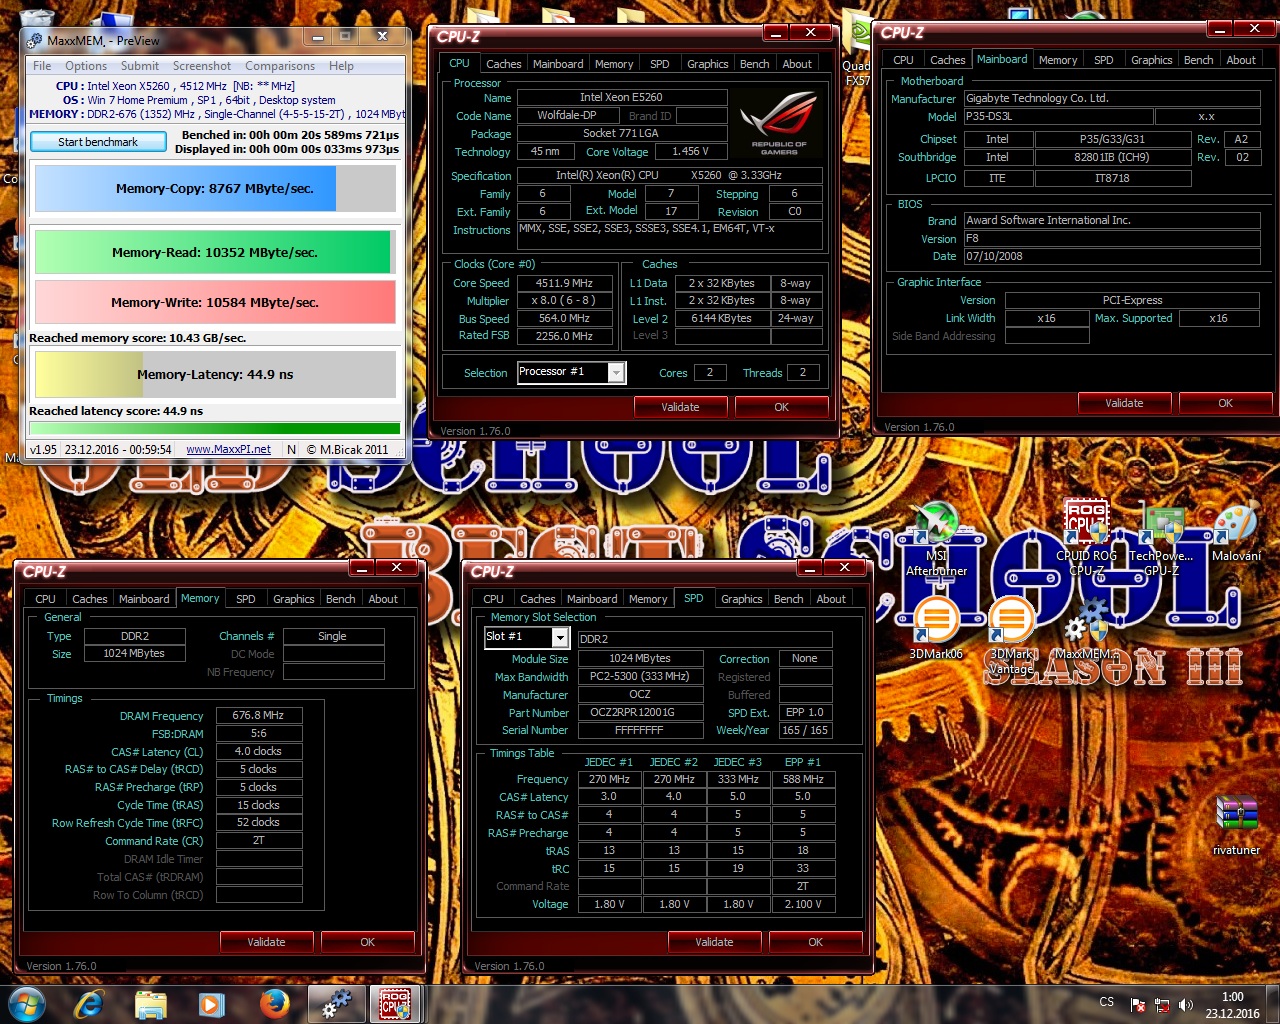Image resolution: width=1280 pixels, height=1024 pixels.
Task: Switch to ROG CPU-Z in the taskbar
Action: (x=395, y=1004)
